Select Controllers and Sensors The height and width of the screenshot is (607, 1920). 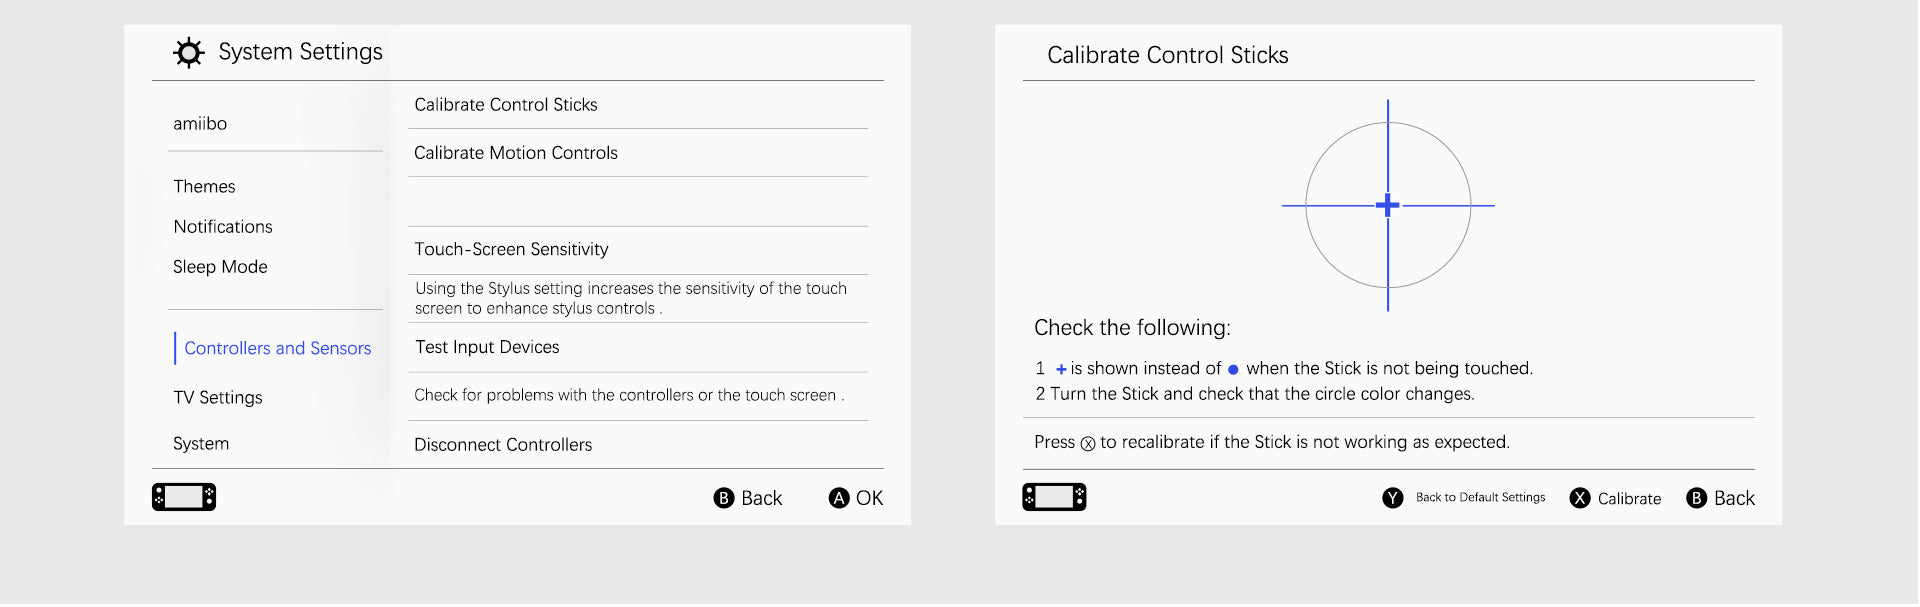(277, 348)
